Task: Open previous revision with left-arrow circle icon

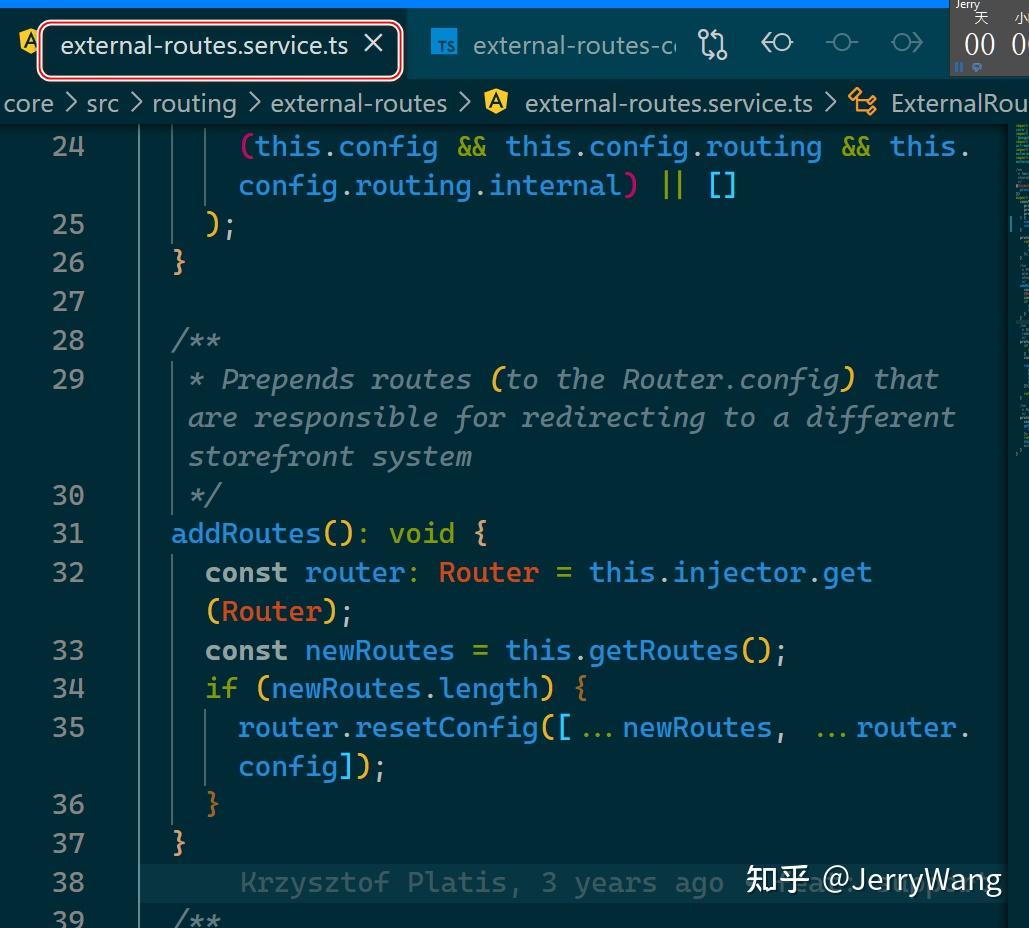Action: click(776, 43)
